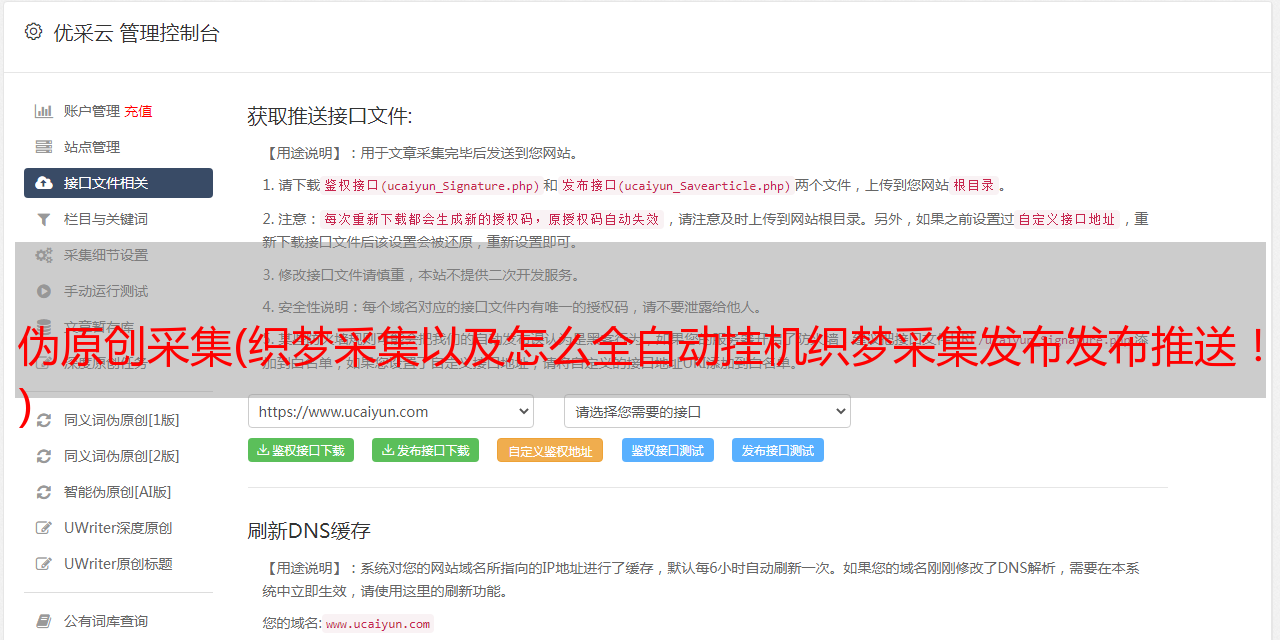
Task: Click the green 发布接口下载 button
Action: pos(426,450)
